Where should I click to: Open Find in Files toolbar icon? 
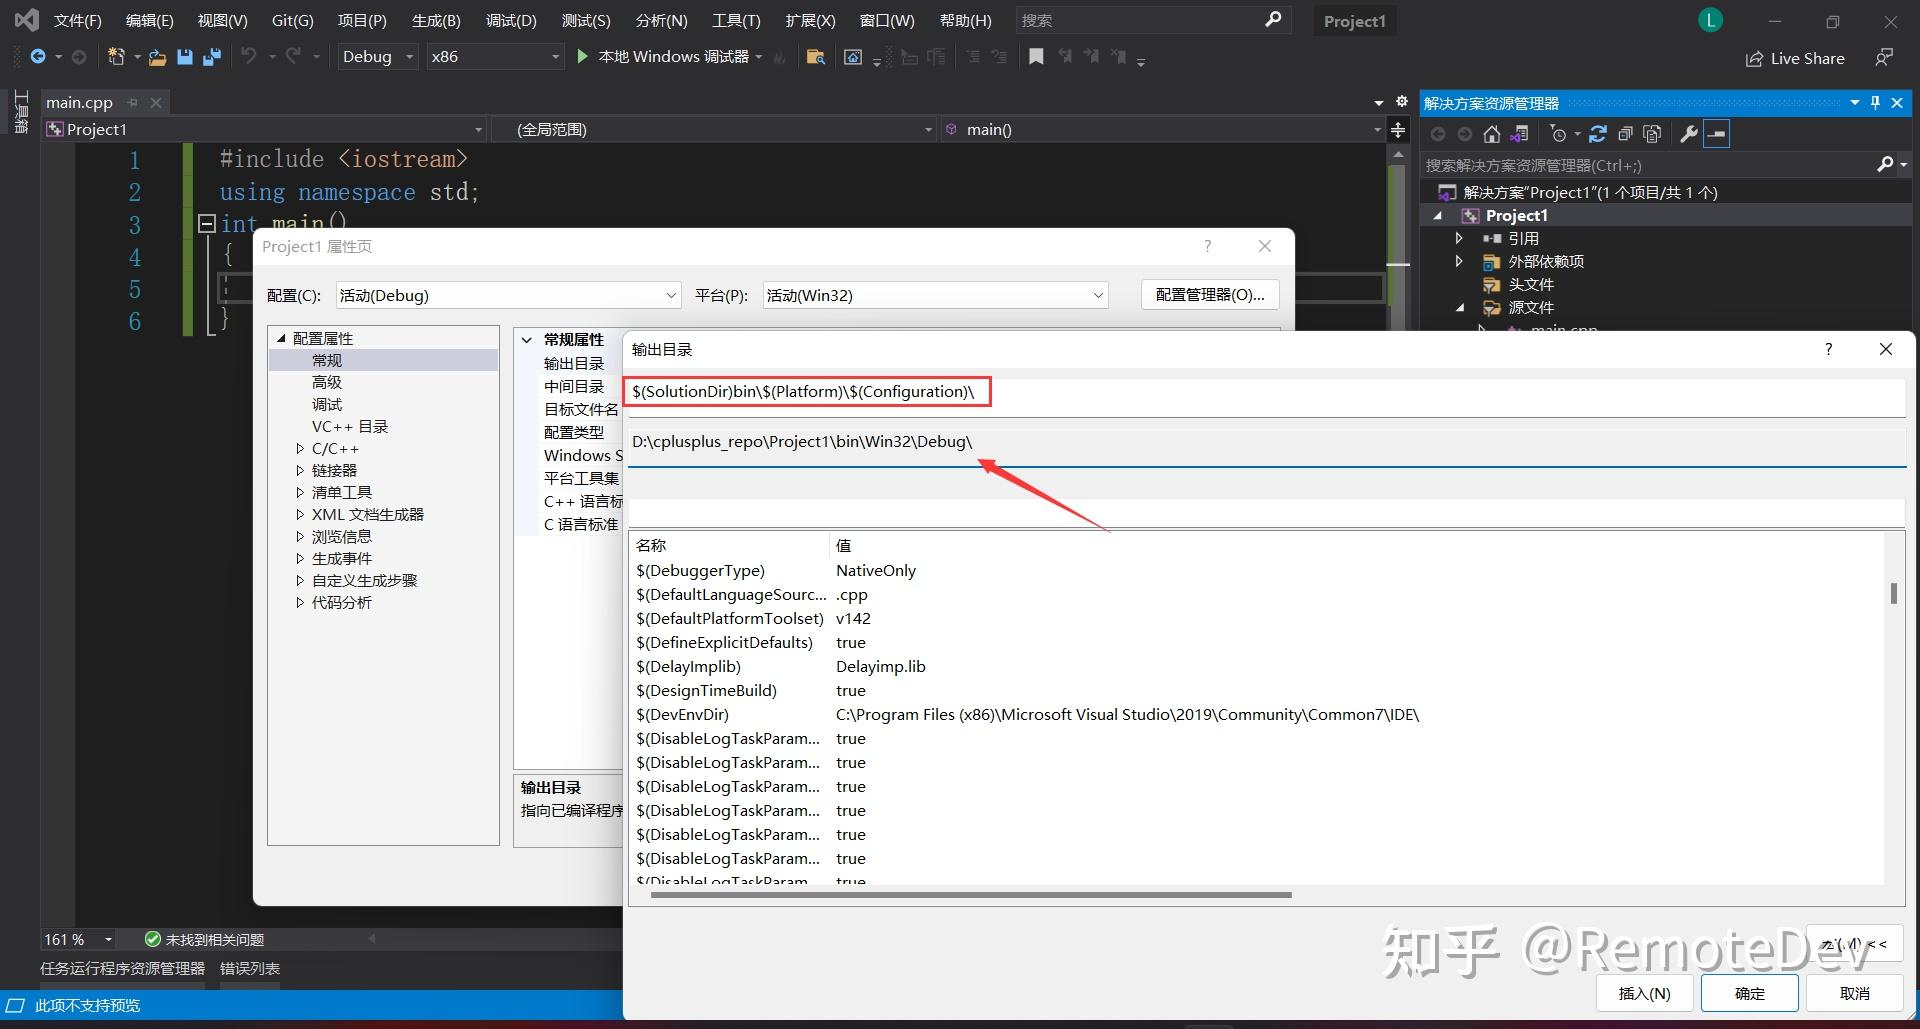(x=815, y=57)
